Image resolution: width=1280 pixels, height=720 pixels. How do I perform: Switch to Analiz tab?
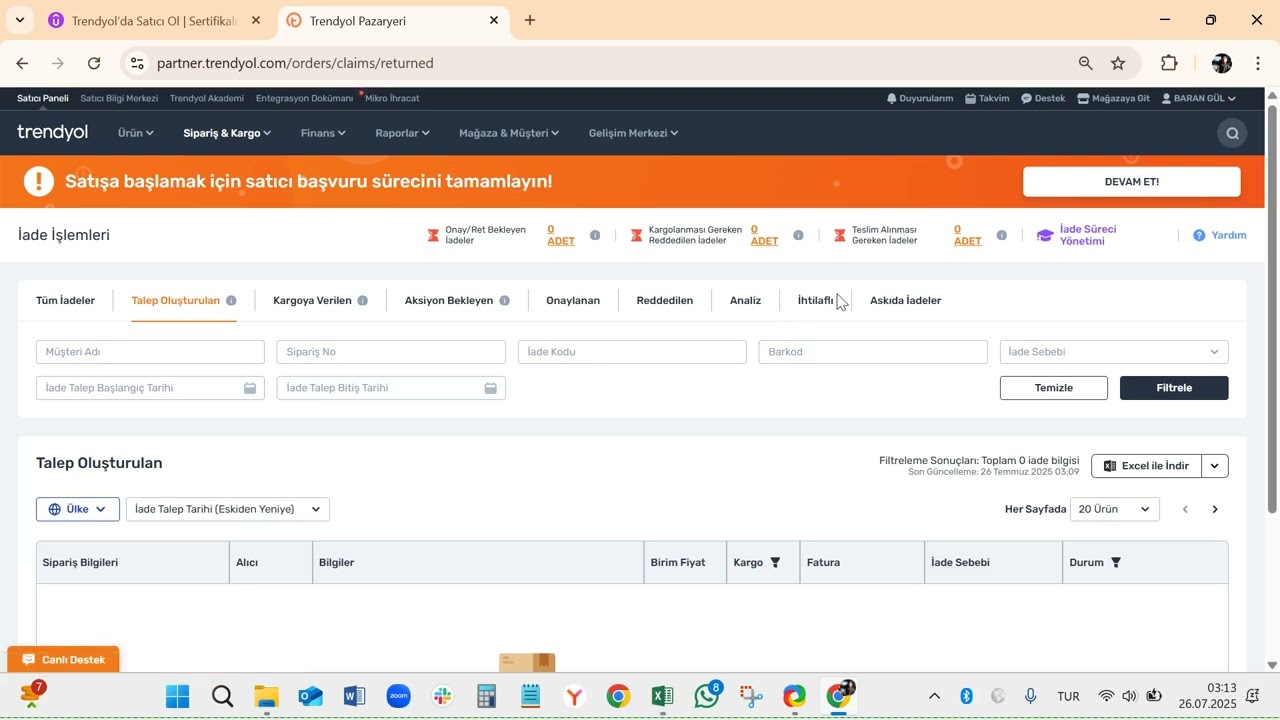tap(746, 301)
